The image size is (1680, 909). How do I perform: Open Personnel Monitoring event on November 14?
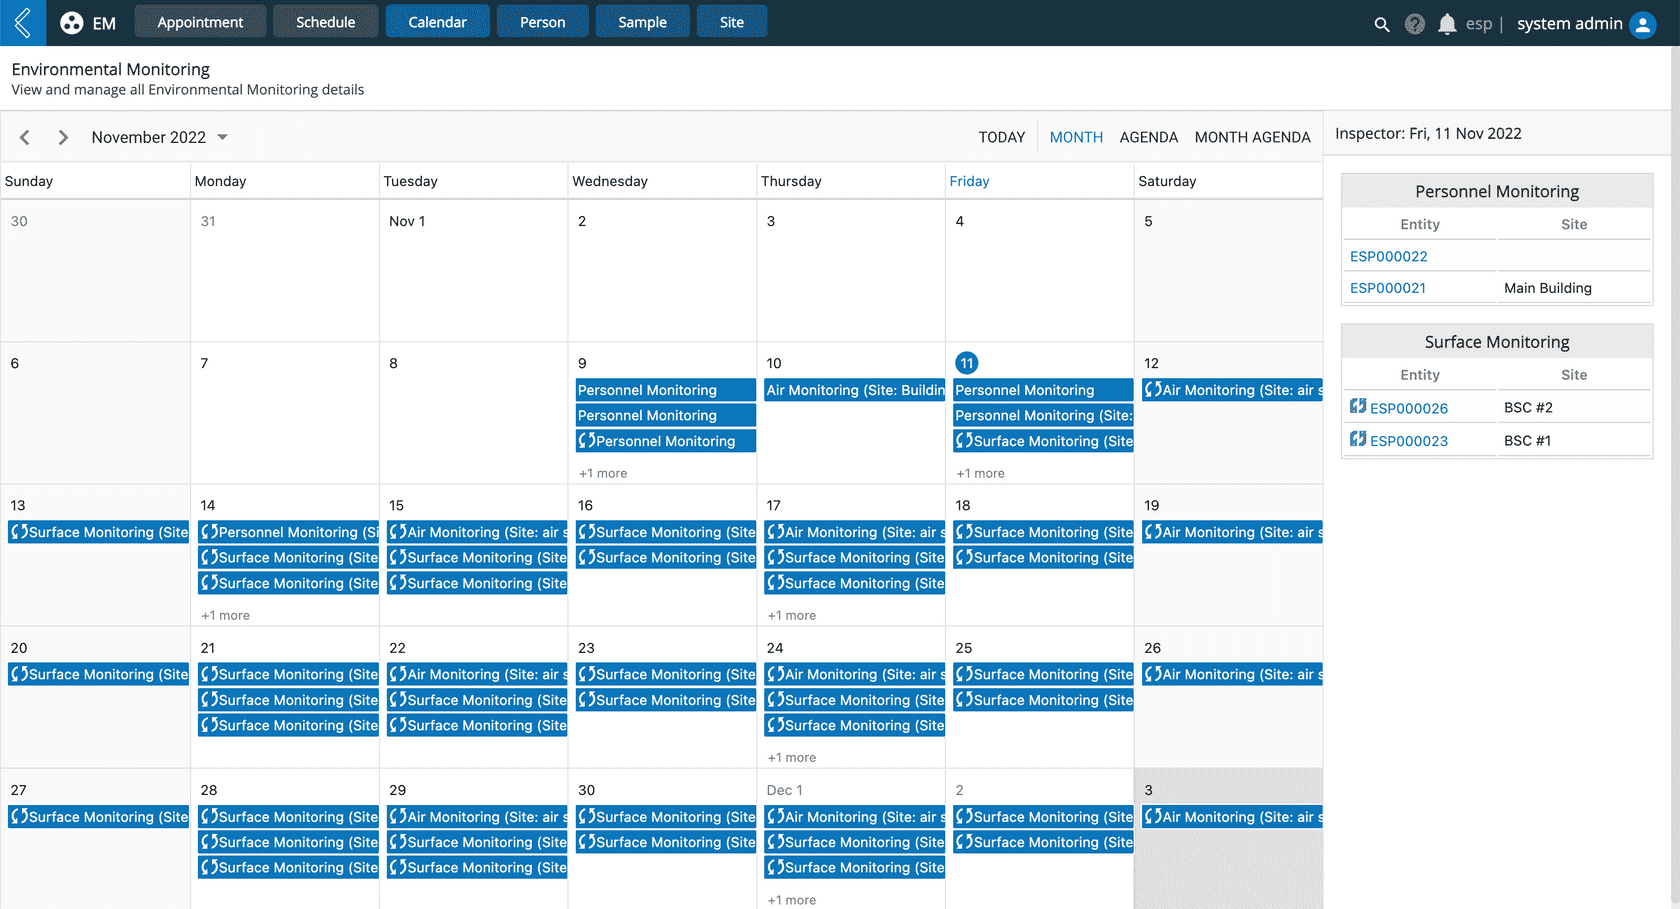(288, 532)
